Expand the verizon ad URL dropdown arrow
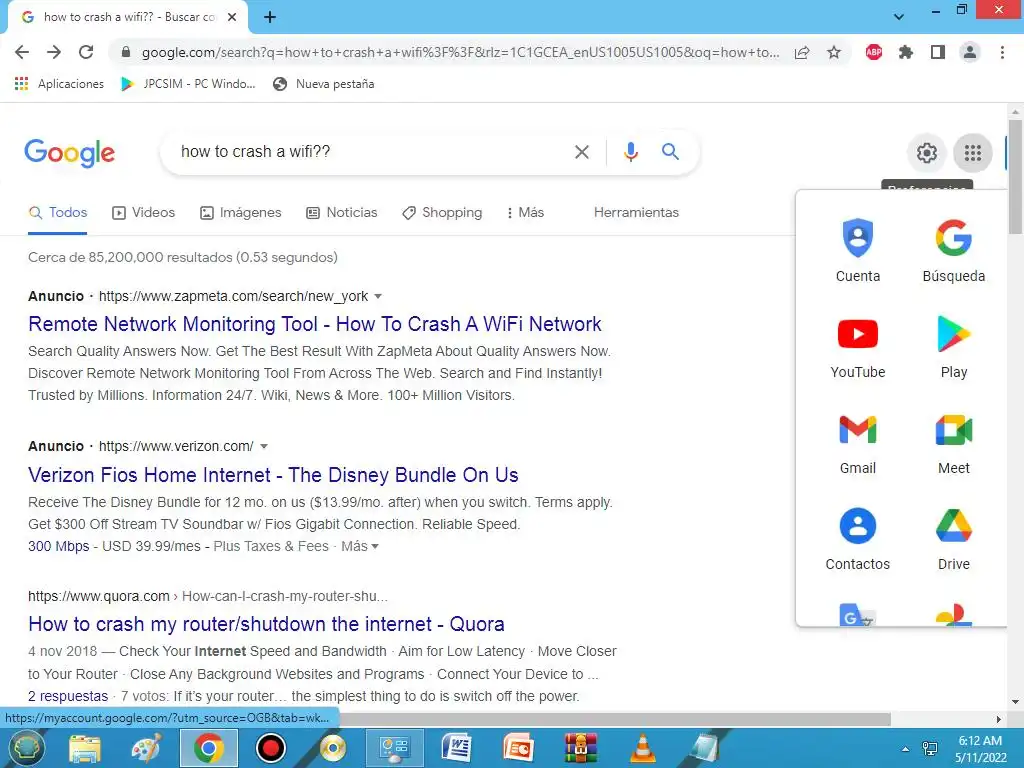This screenshot has height=768, width=1024. (264, 447)
